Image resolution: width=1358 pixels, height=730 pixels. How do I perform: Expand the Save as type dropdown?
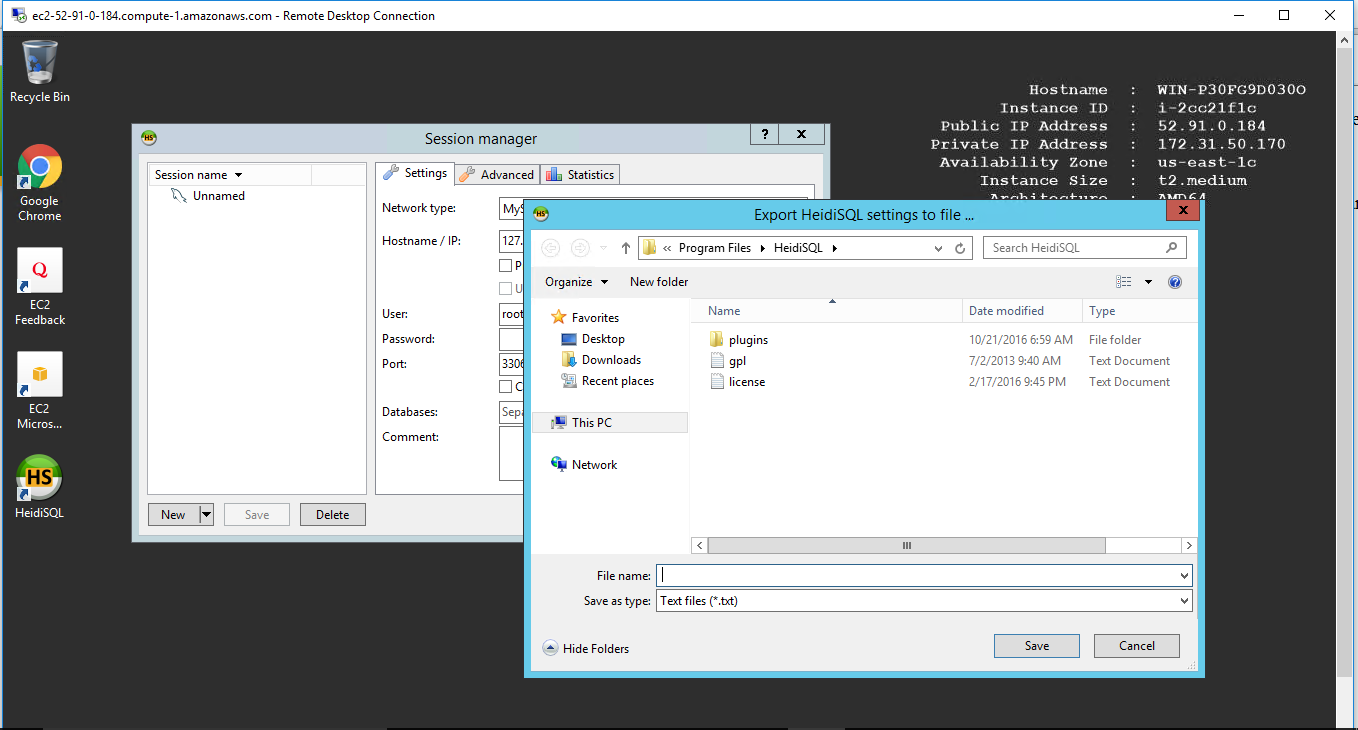pyautogui.click(x=1184, y=601)
